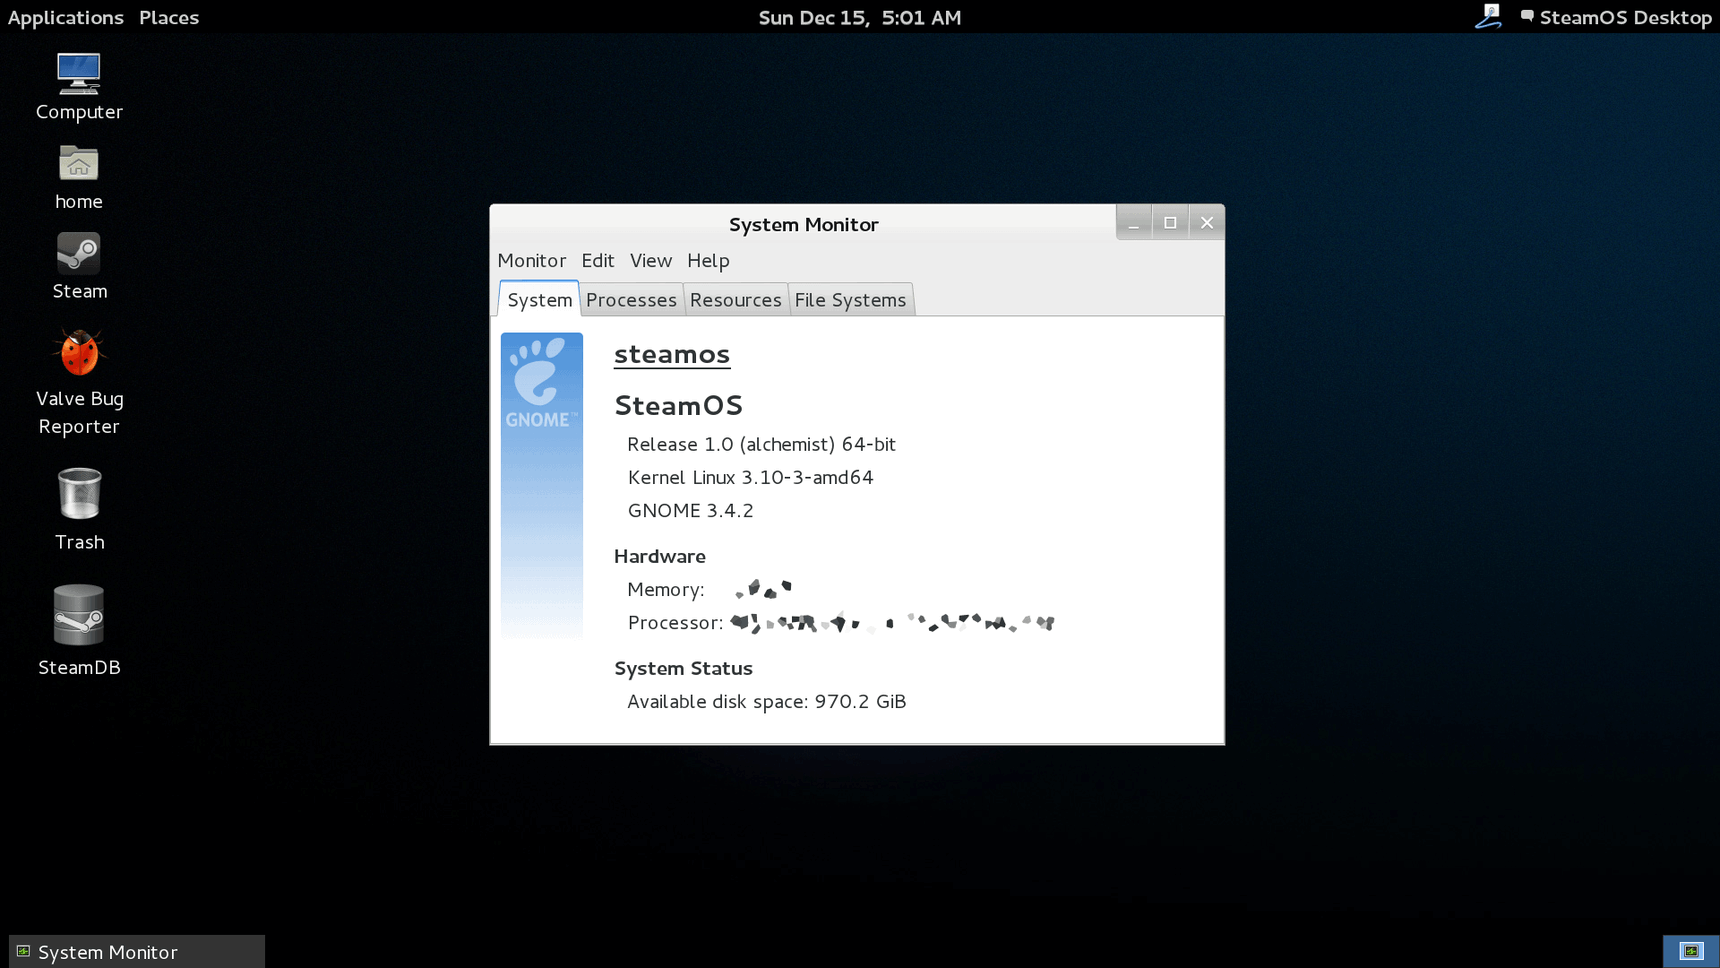Click the Available disk space 970.2 GiB line
Screen dimensions: 1720x968
(x=767, y=701)
